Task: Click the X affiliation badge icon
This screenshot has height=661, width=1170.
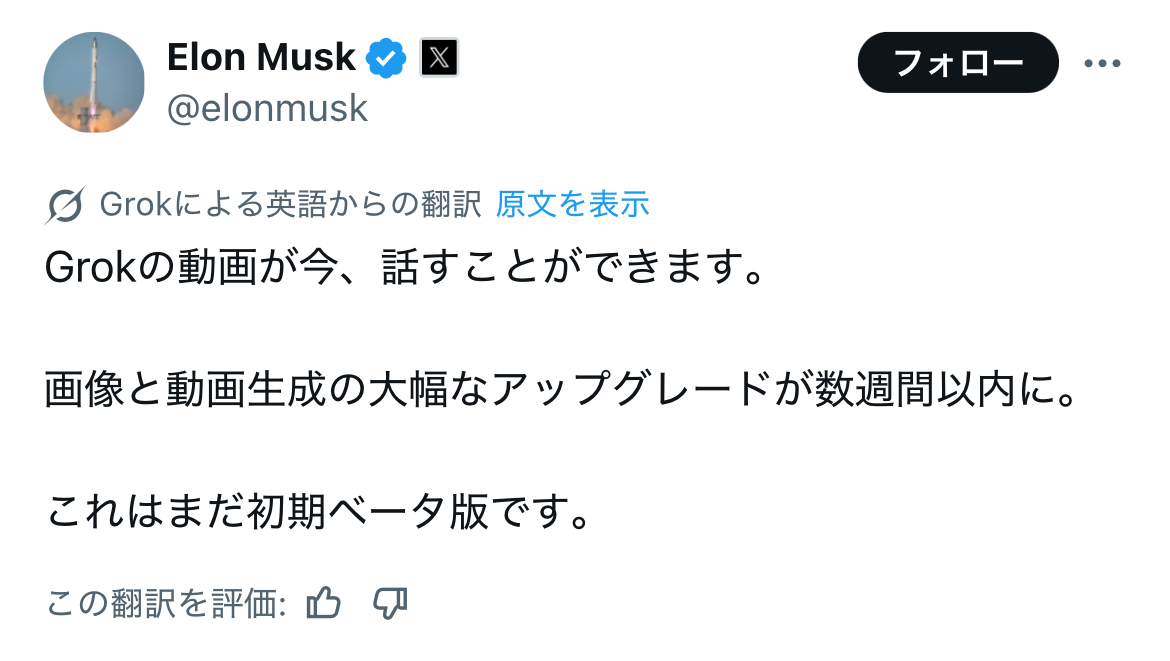Action: [438, 58]
